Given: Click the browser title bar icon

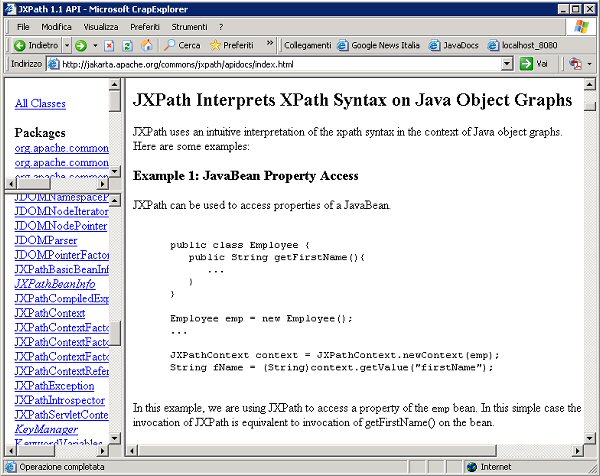Looking at the screenshot, I should pos(10,9).
